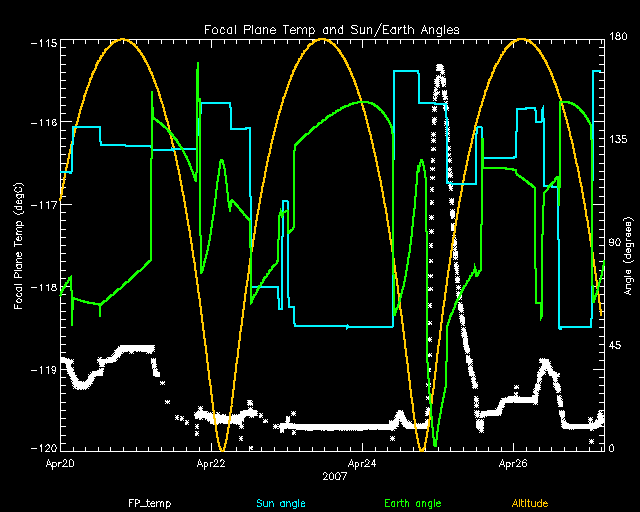
Task: Select the Earth angle legend label
Action: (x=413, y=503)
